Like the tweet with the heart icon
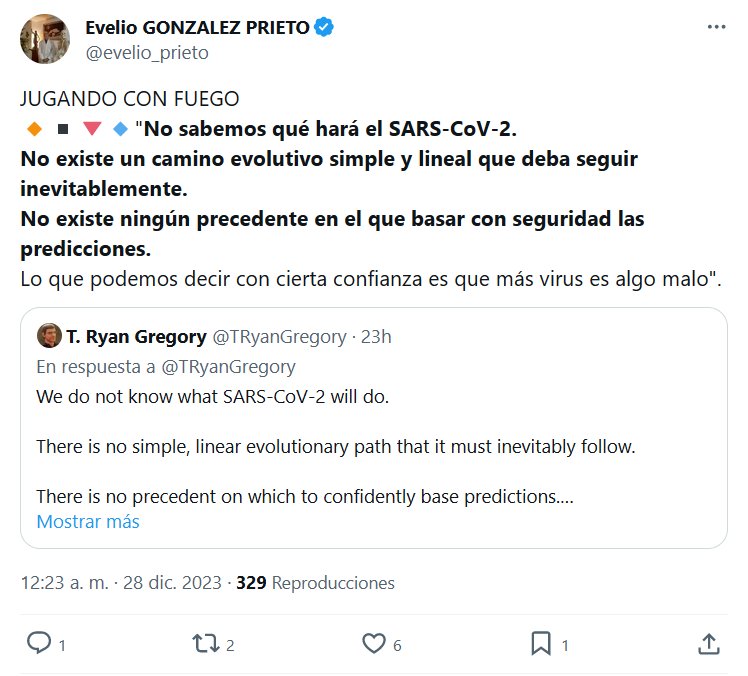 (371, 643)
